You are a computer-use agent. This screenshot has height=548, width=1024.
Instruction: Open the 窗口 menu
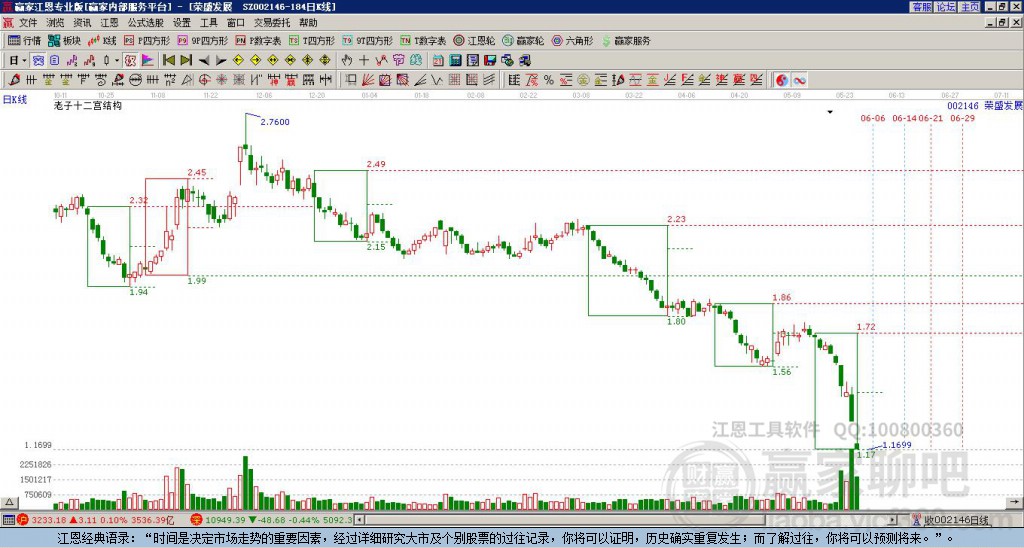[236, 23]
